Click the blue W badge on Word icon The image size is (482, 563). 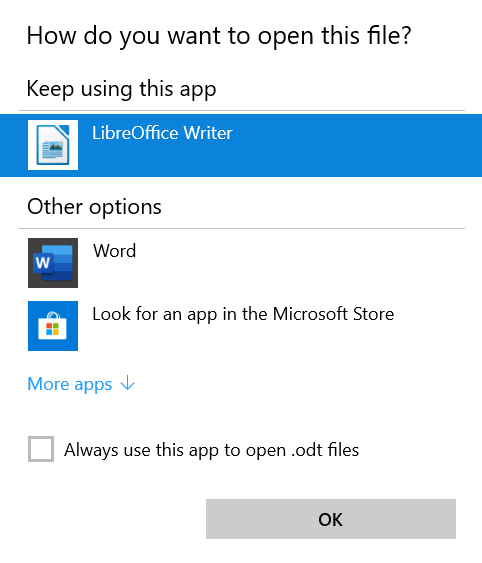(43, 263)
